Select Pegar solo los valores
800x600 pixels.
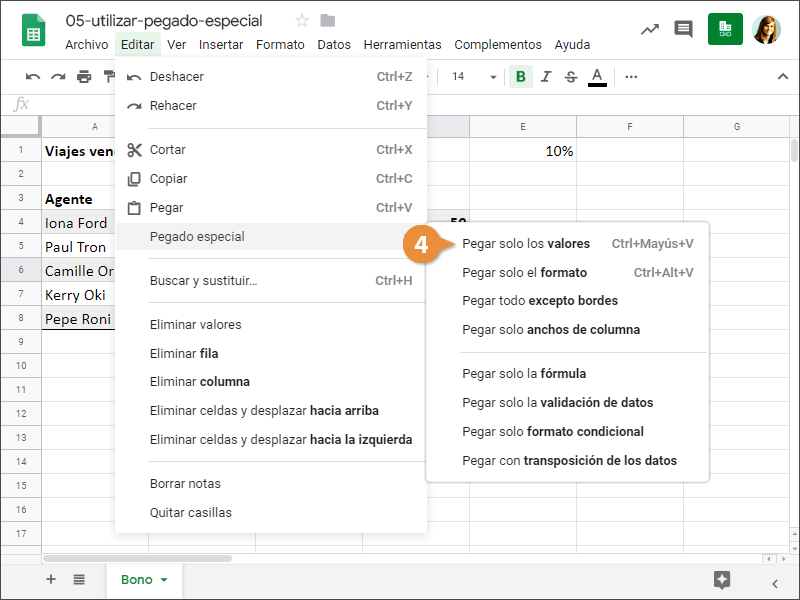(x=526, y=244)
